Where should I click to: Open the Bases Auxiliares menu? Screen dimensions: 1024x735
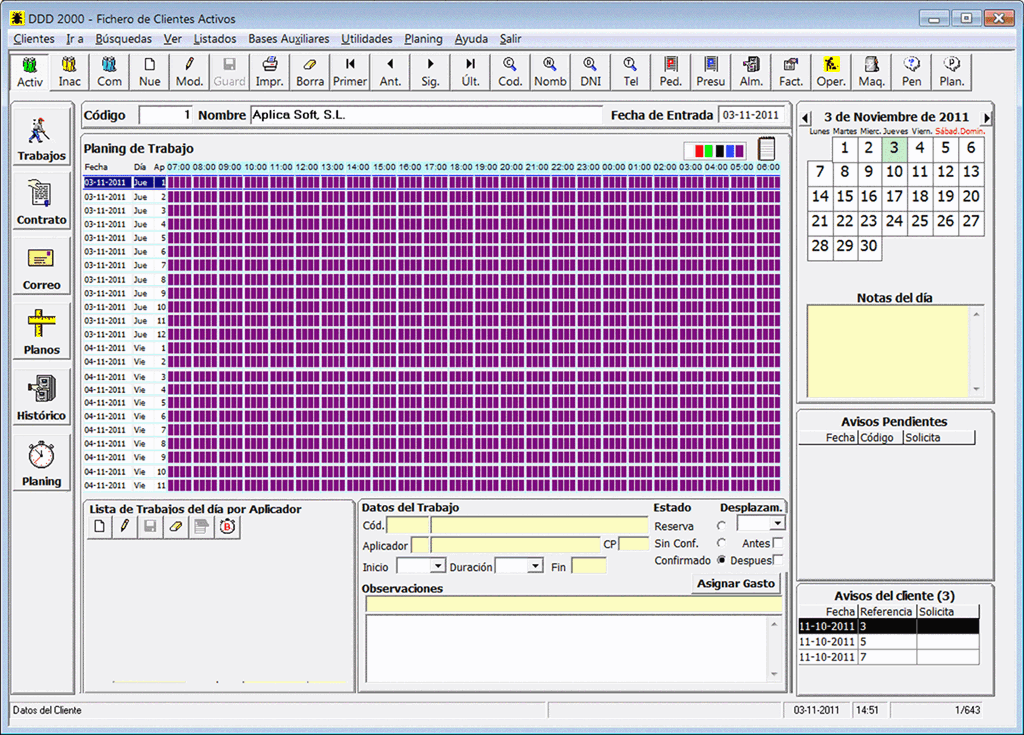point(288,39)
